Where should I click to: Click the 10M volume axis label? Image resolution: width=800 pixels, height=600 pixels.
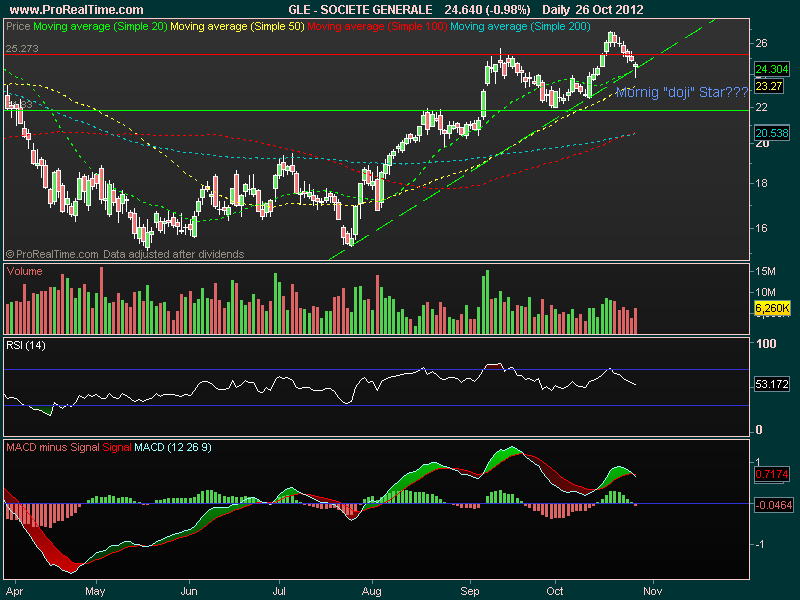[x=765, y=292]
